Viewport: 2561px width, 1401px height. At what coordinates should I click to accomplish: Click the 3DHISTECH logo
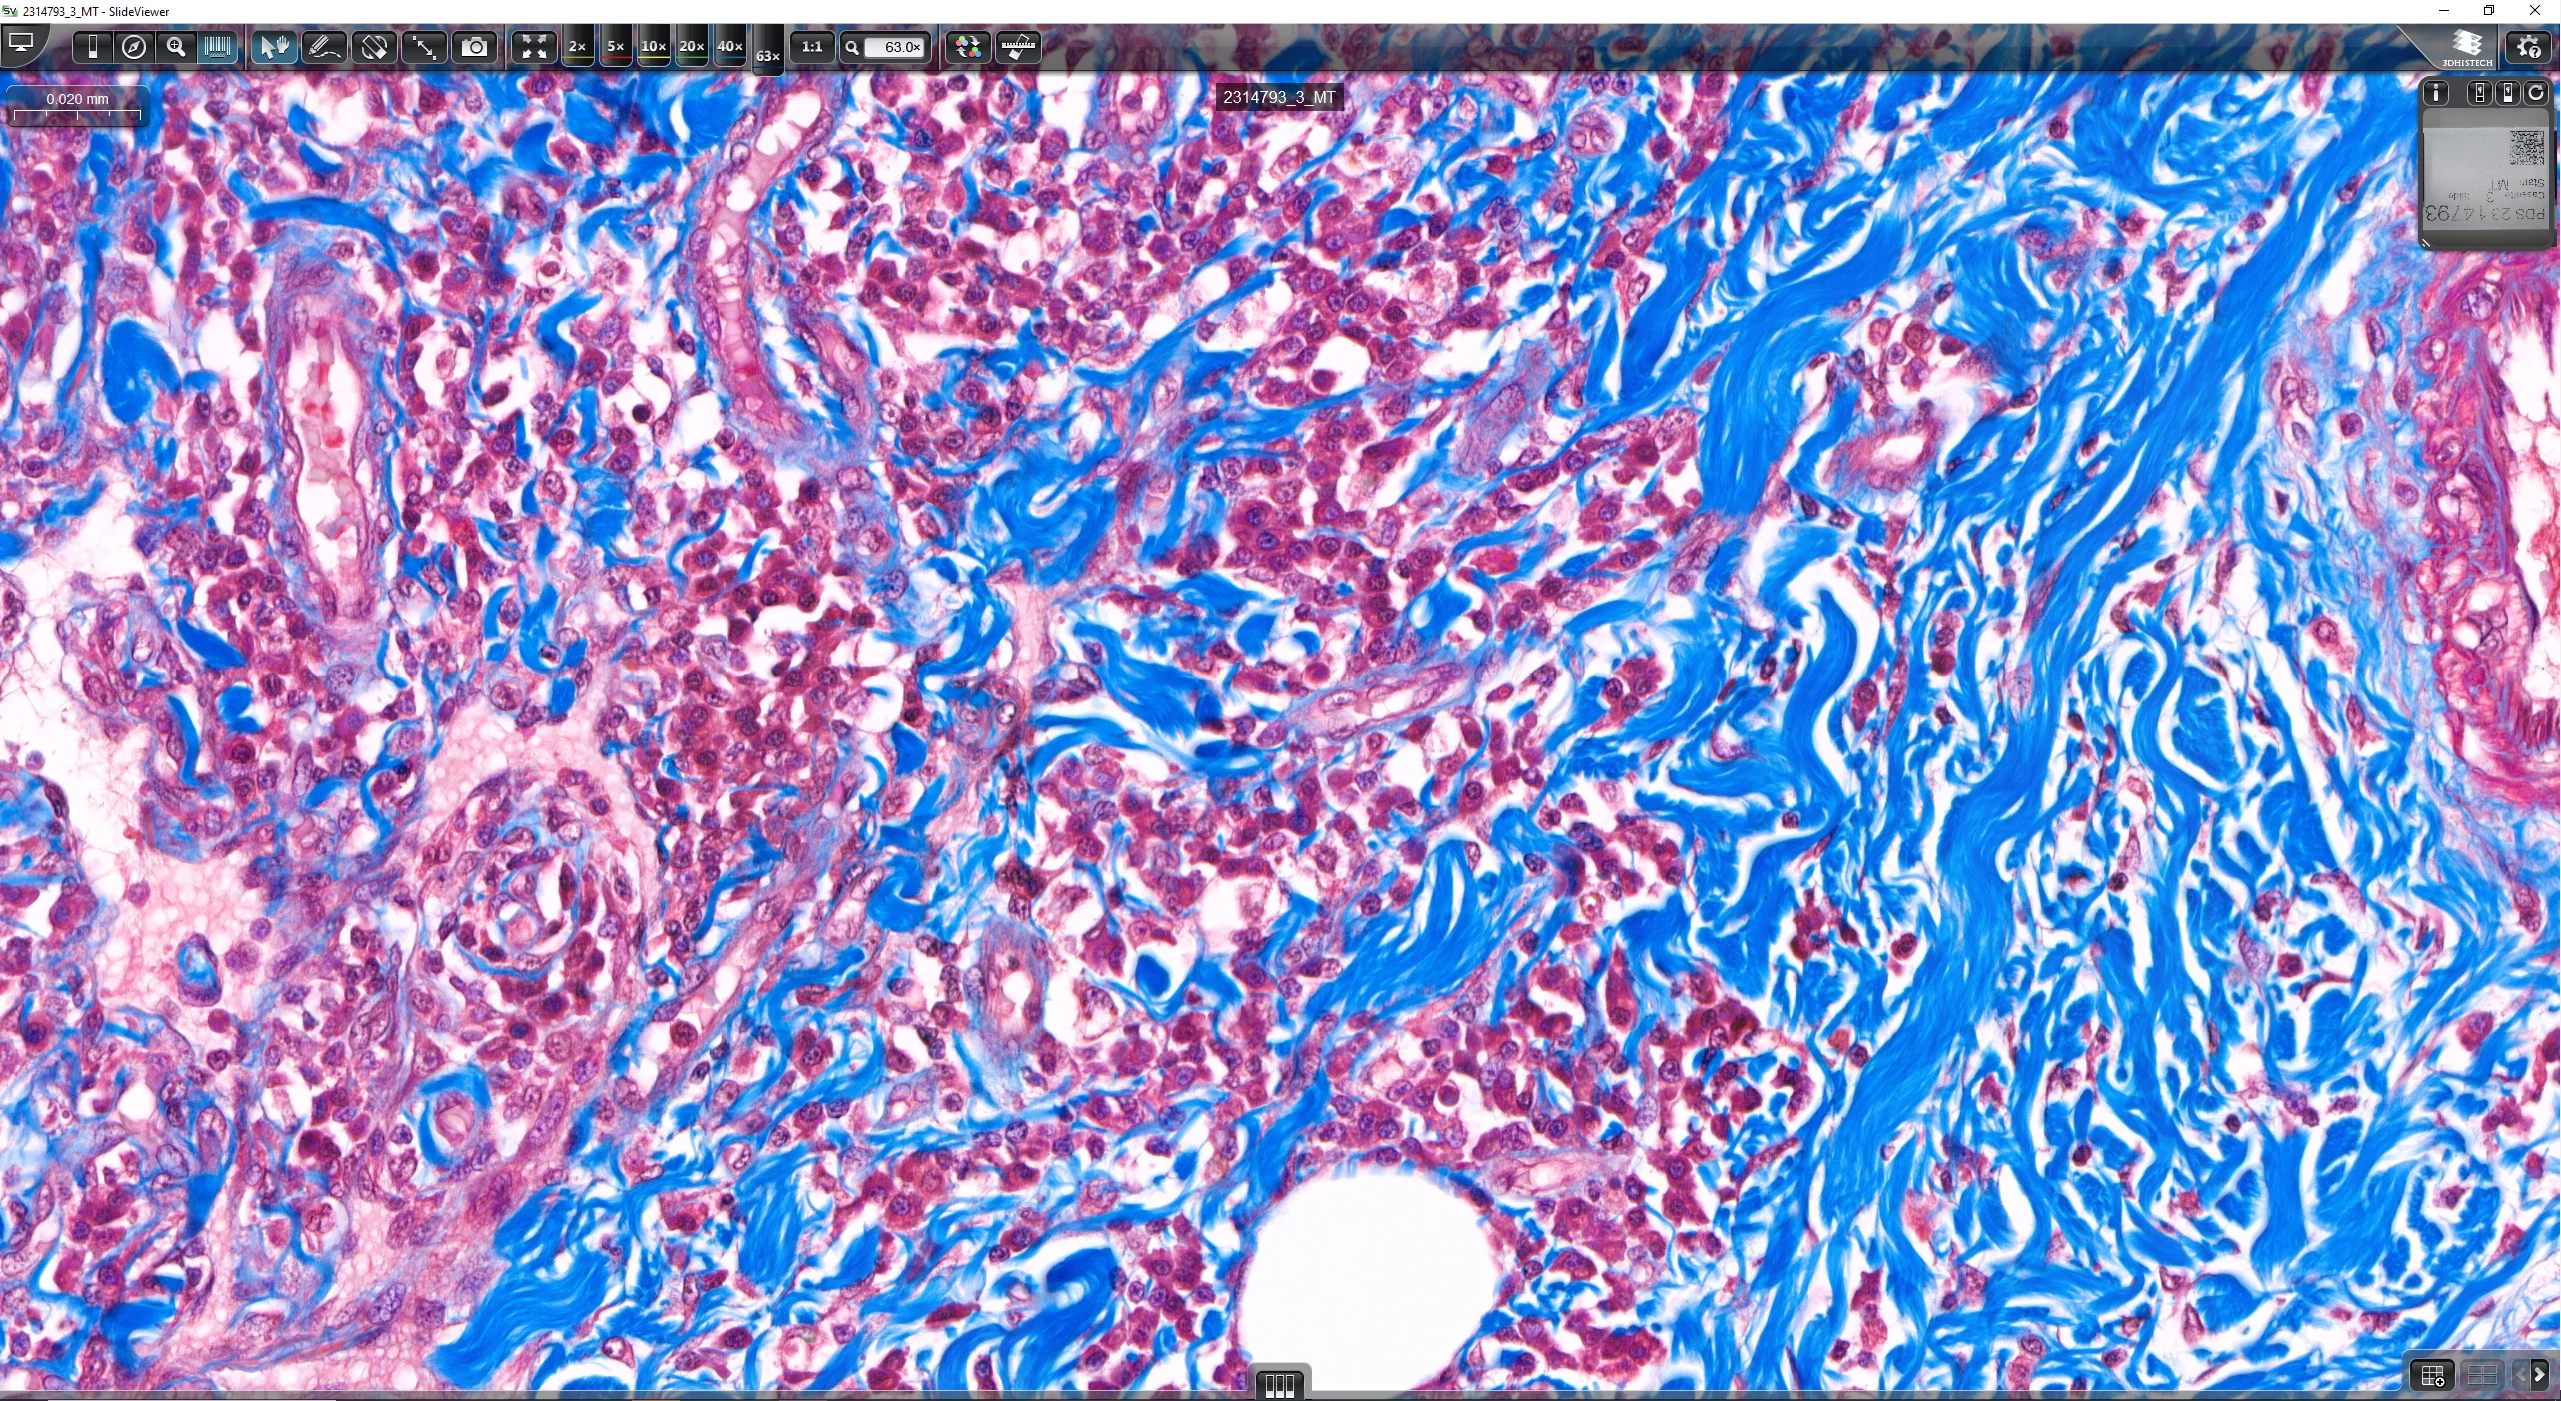(x=2467, y=47)
